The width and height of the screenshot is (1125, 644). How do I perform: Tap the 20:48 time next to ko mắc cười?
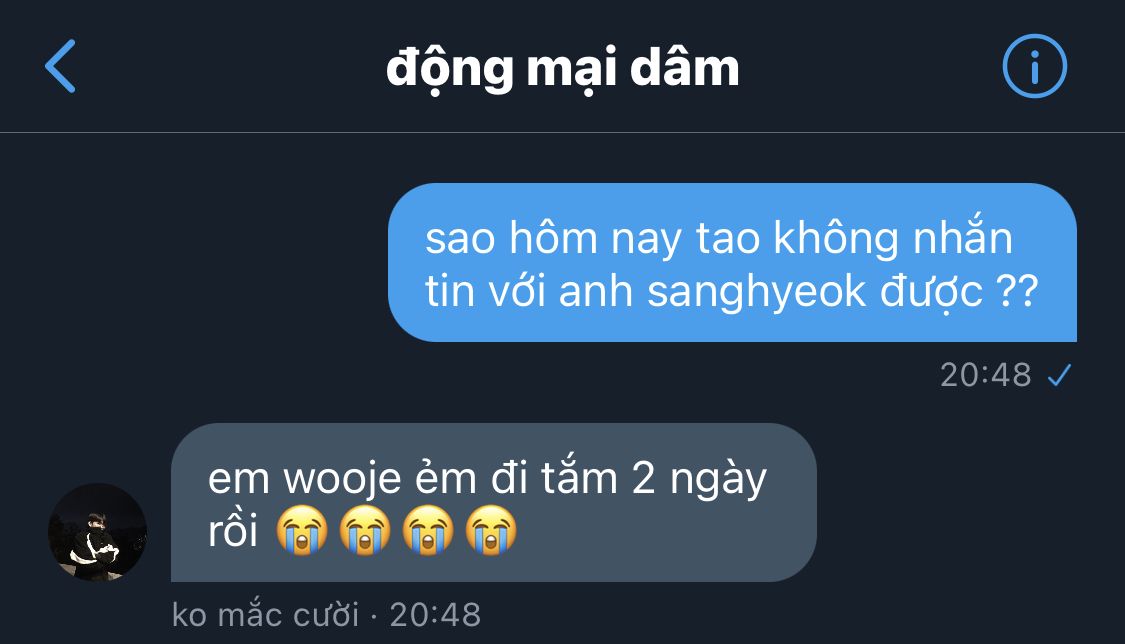coord(436,615)
